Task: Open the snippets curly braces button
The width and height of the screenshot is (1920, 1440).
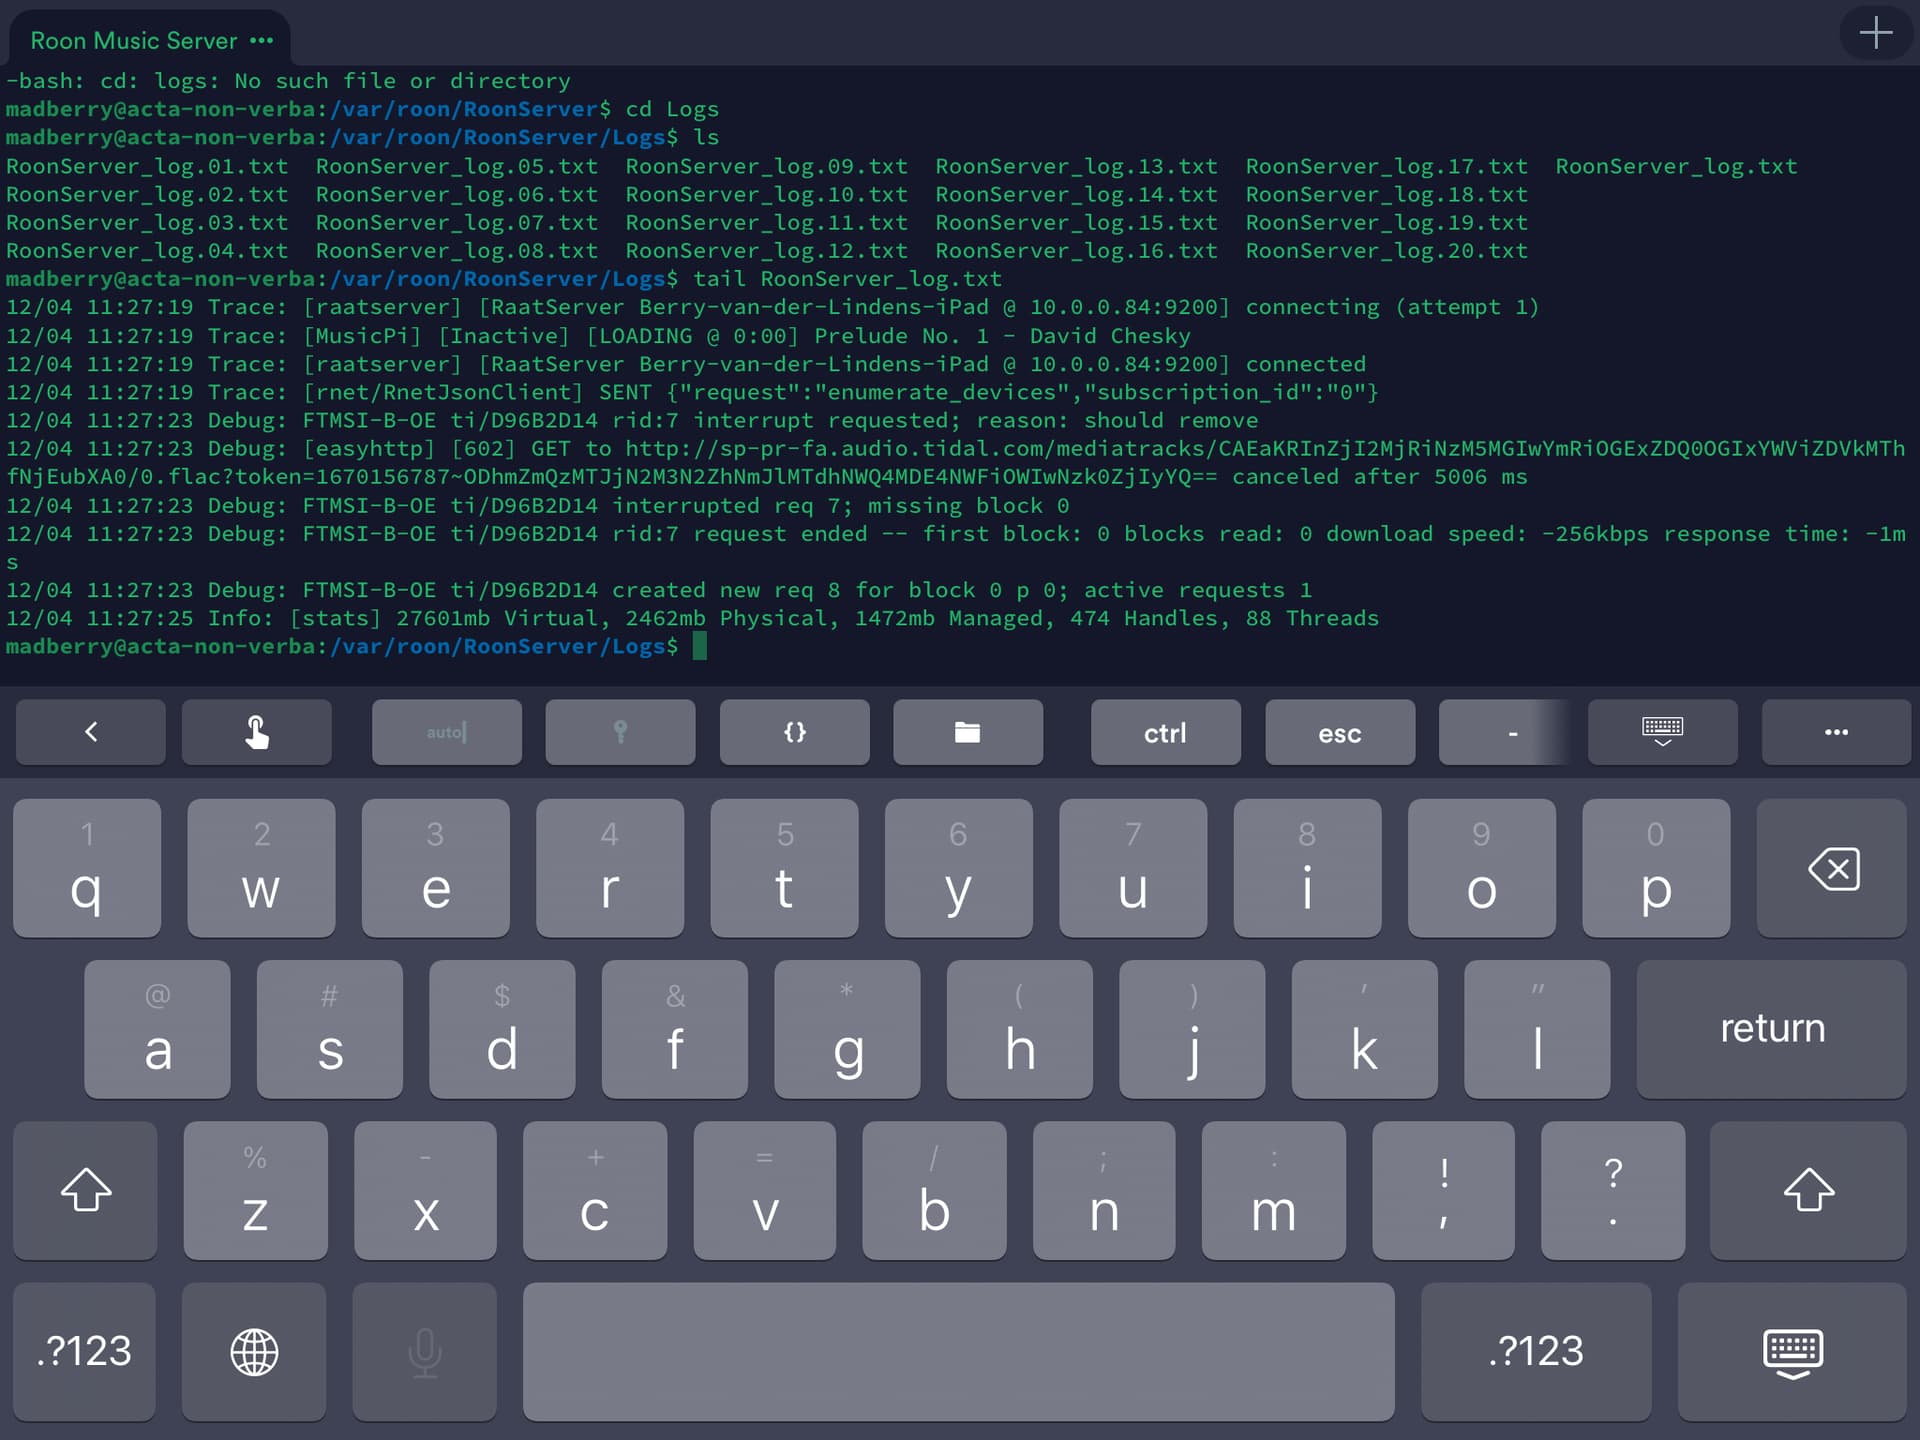Action: (794, 733)
